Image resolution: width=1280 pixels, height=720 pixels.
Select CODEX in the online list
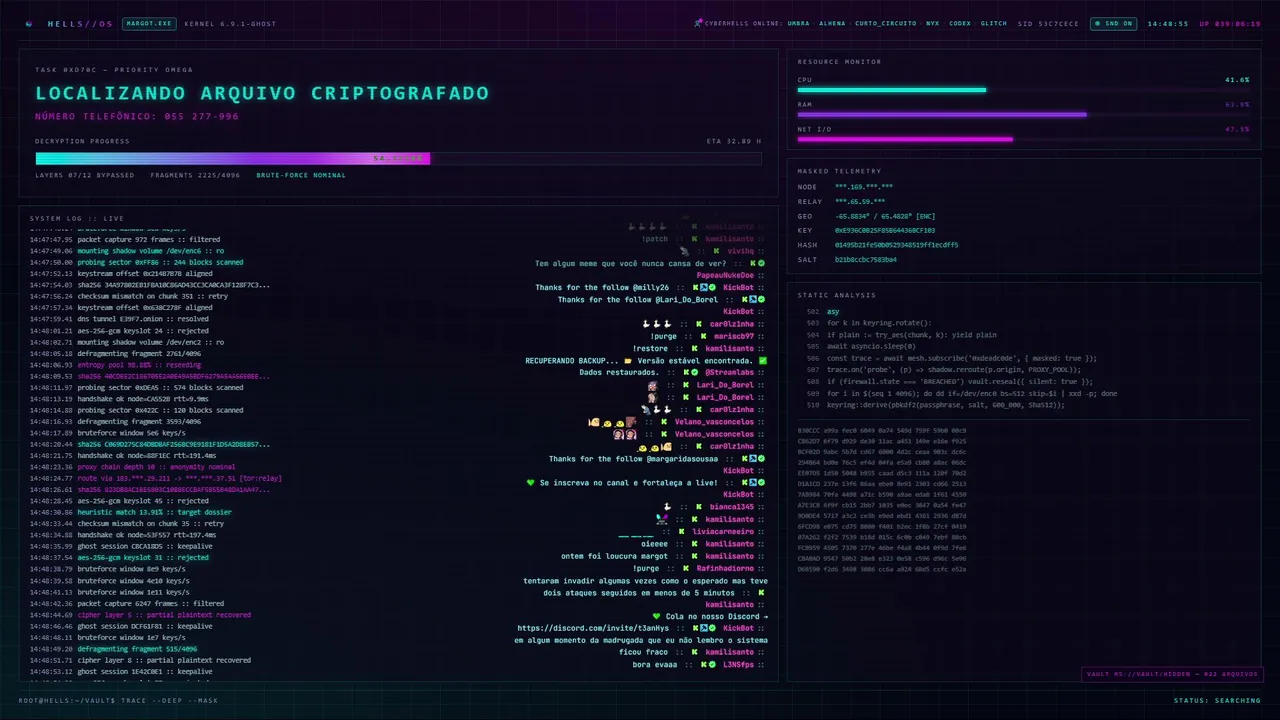pos(960,23)
